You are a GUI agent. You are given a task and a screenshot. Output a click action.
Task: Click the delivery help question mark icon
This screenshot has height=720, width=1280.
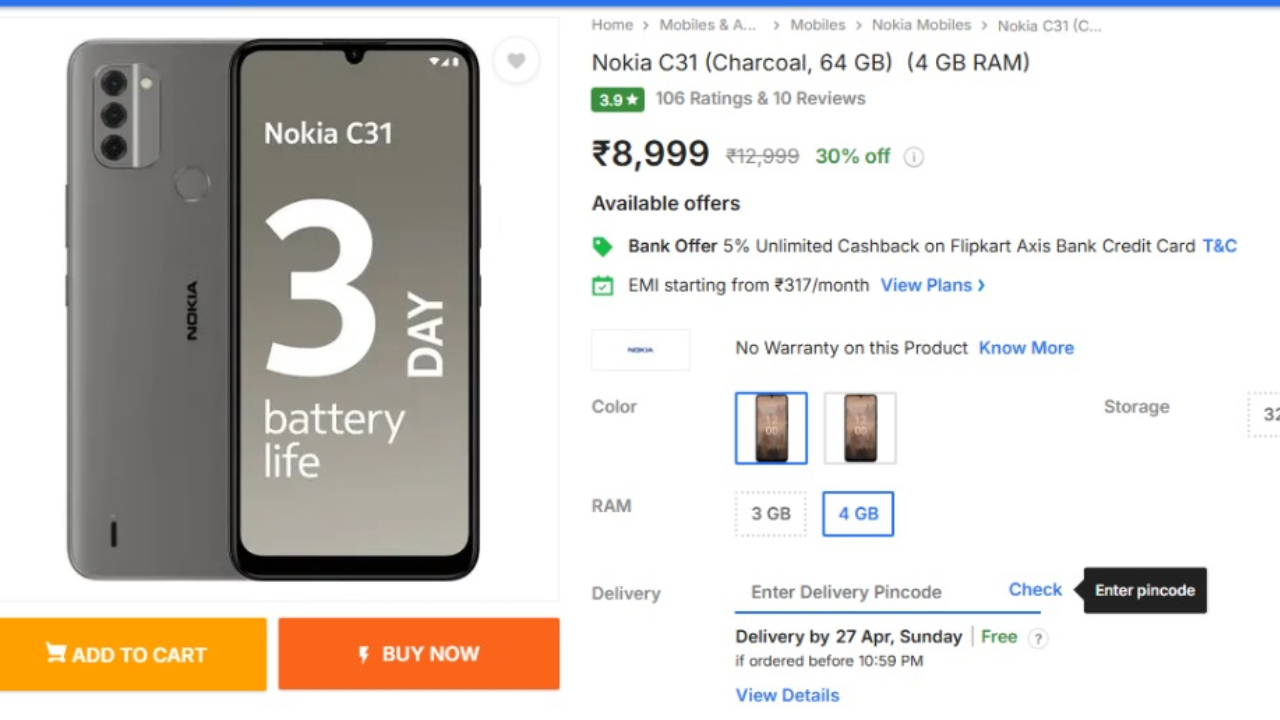pos(1038,638)
